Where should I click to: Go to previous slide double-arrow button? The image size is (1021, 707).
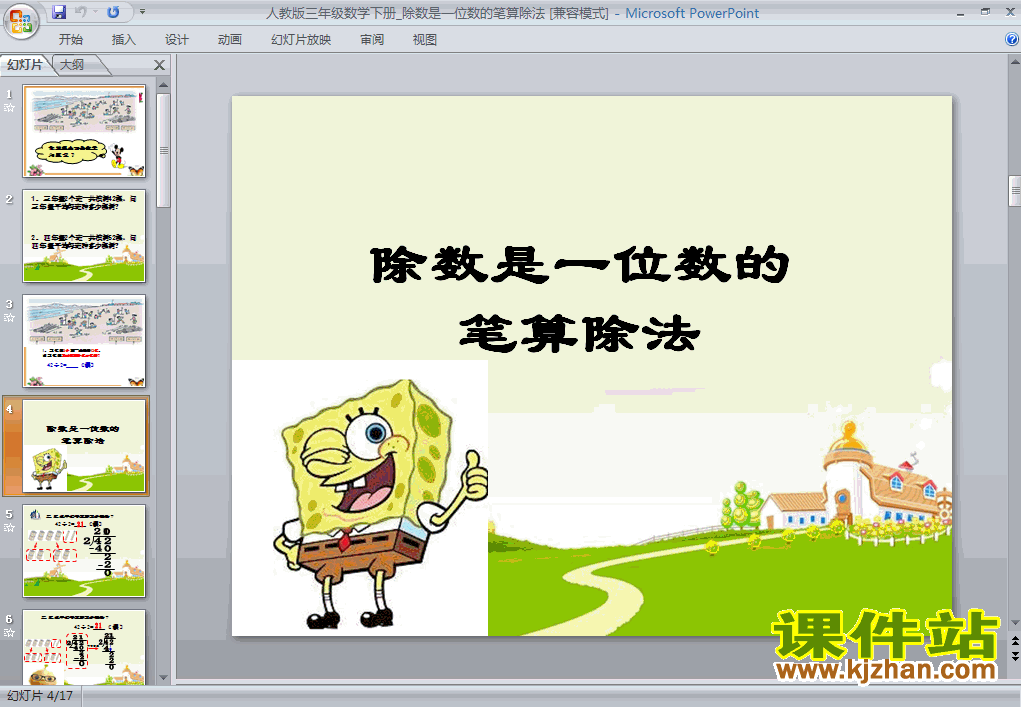click(x=1014, y=641)
